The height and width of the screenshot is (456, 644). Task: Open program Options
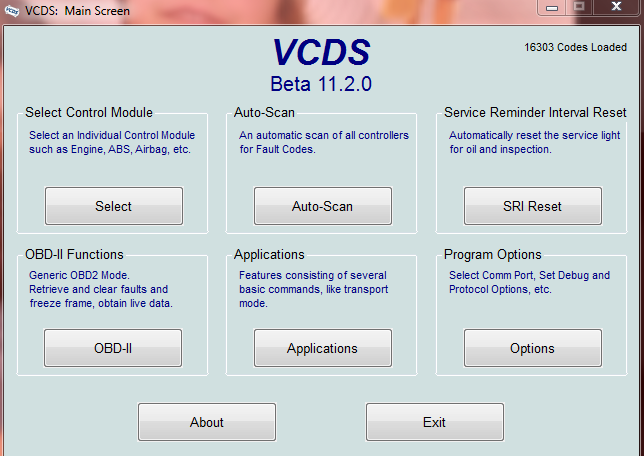point(533,348)
